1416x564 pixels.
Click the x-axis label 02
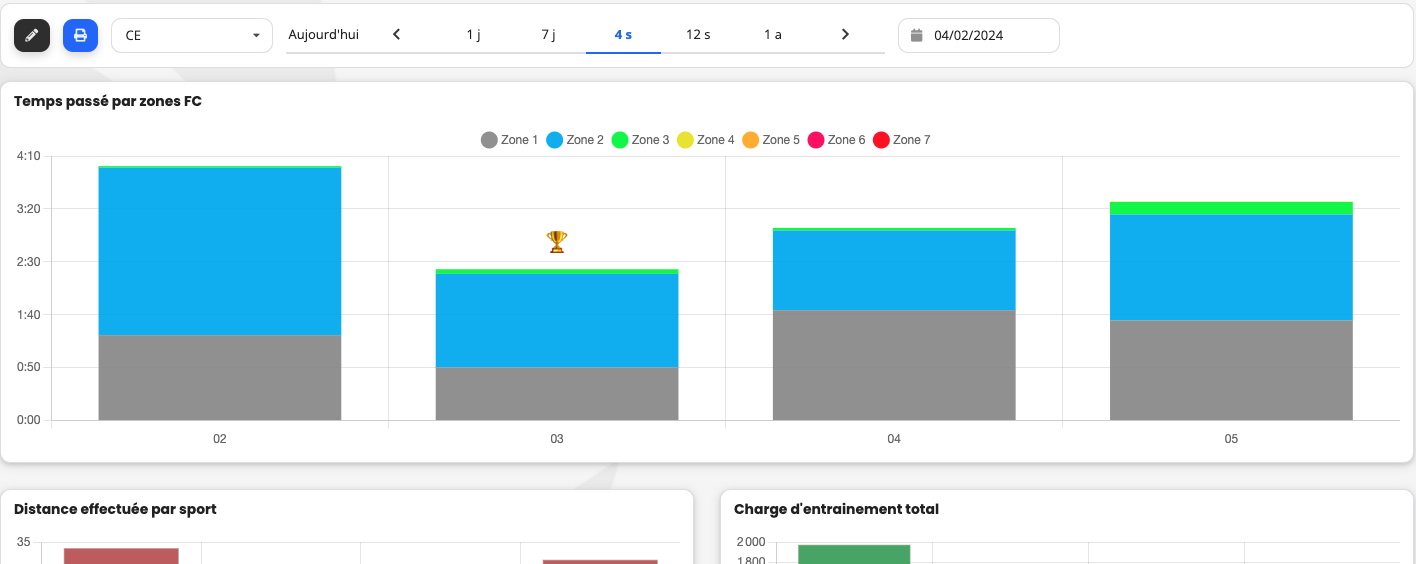(x=220, y=439)
